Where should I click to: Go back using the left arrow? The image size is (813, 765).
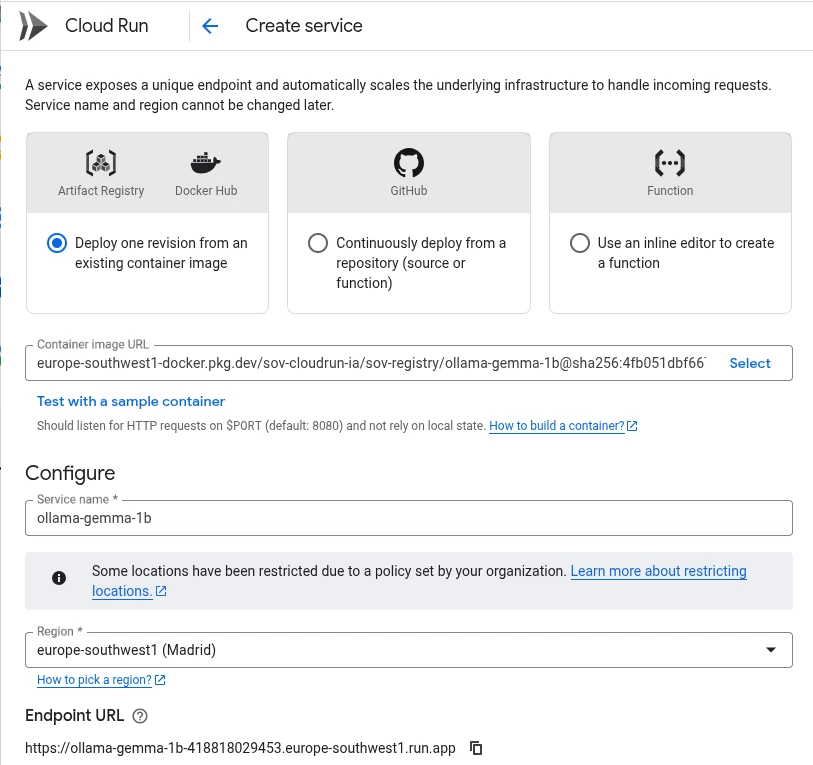210,26
